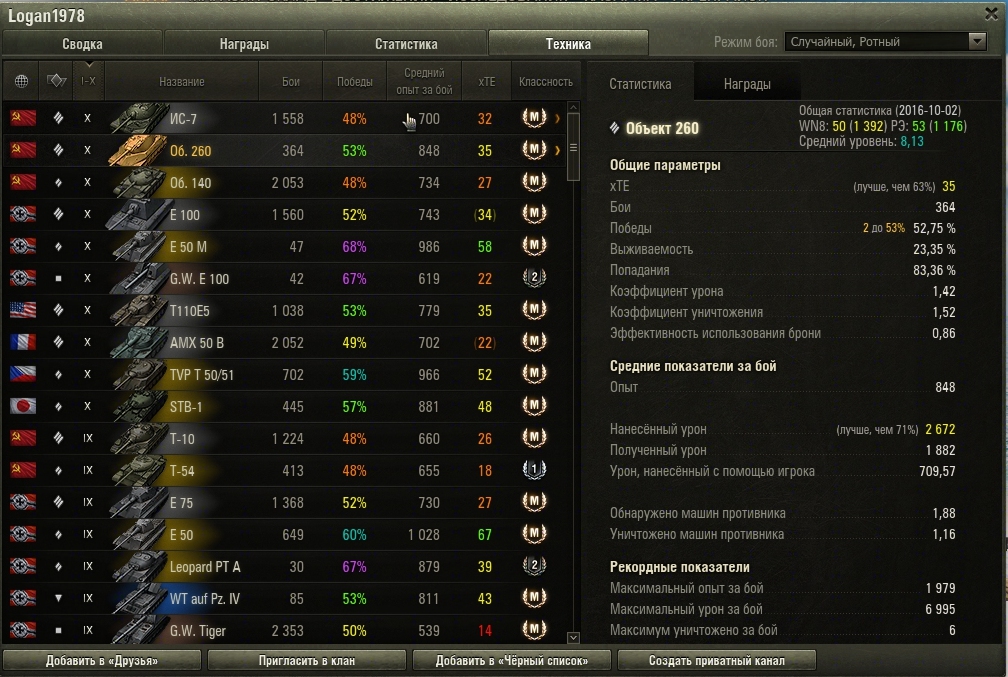This screenshot has height=677, width=1008.
Task: Open the battle mode dropdown
Action: pyautogui.click(x=885, y=42)
